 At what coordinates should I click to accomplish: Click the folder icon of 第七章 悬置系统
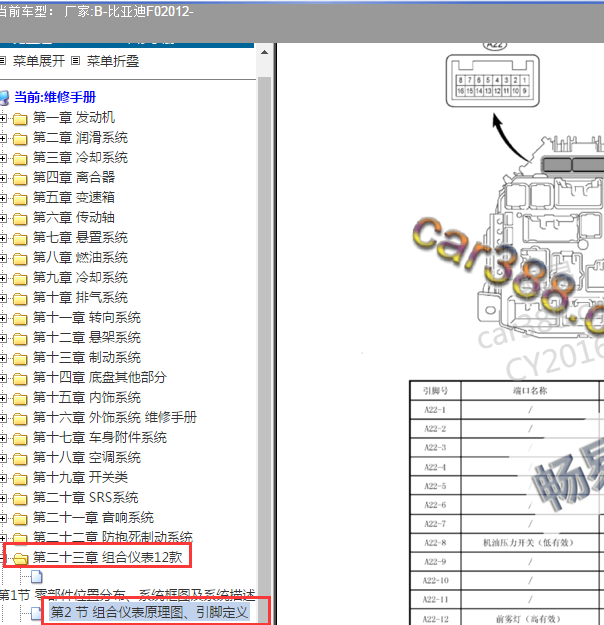tap(20, 238)
